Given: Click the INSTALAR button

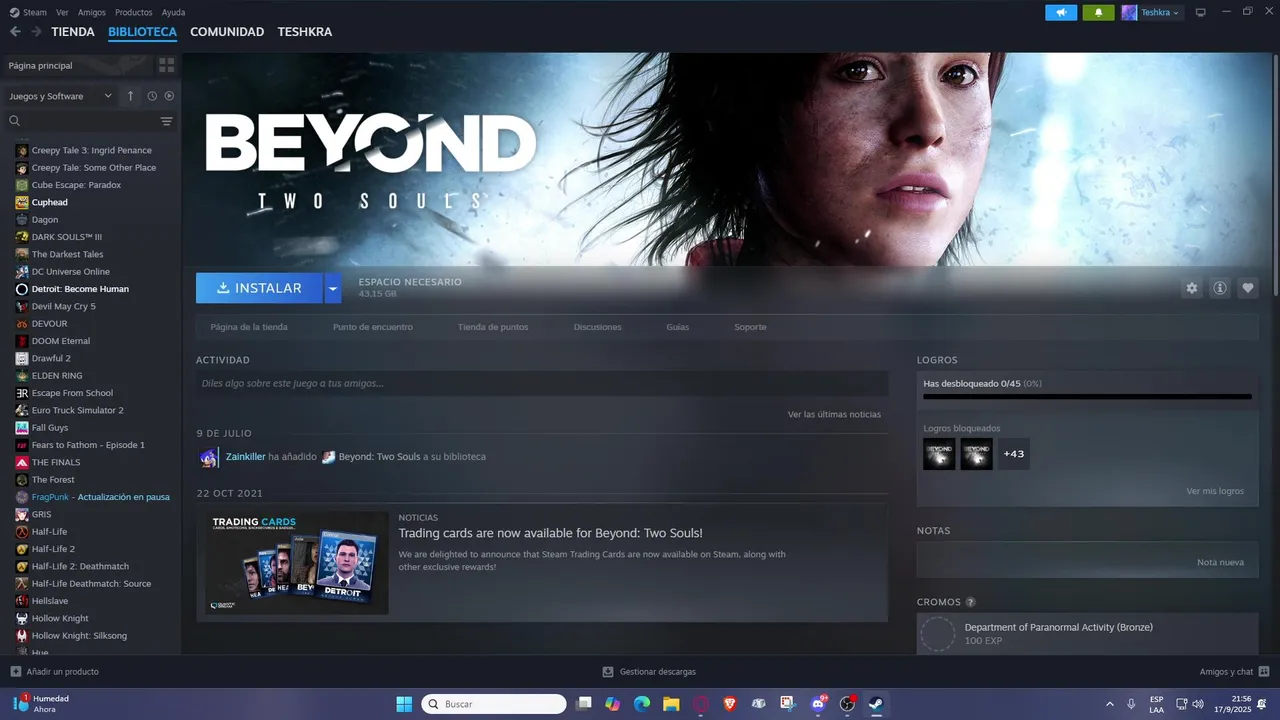Looking at the screenshot, I should click(x=259, y=288).
